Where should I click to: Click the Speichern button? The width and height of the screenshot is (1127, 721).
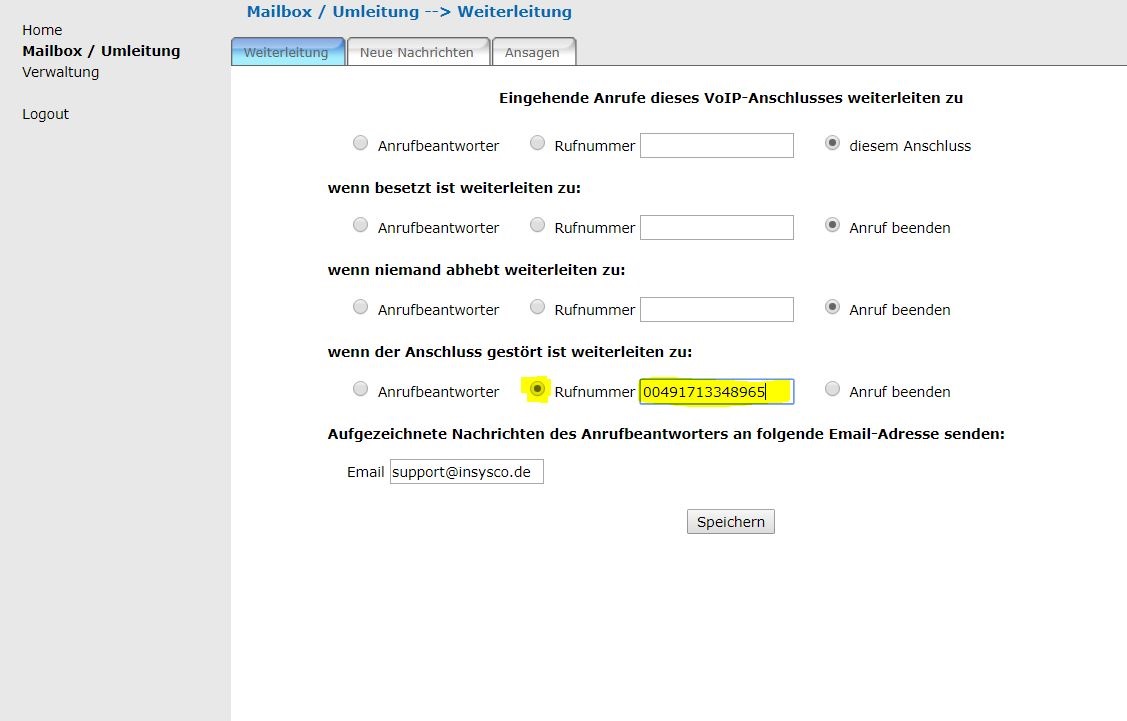[730, 522]
